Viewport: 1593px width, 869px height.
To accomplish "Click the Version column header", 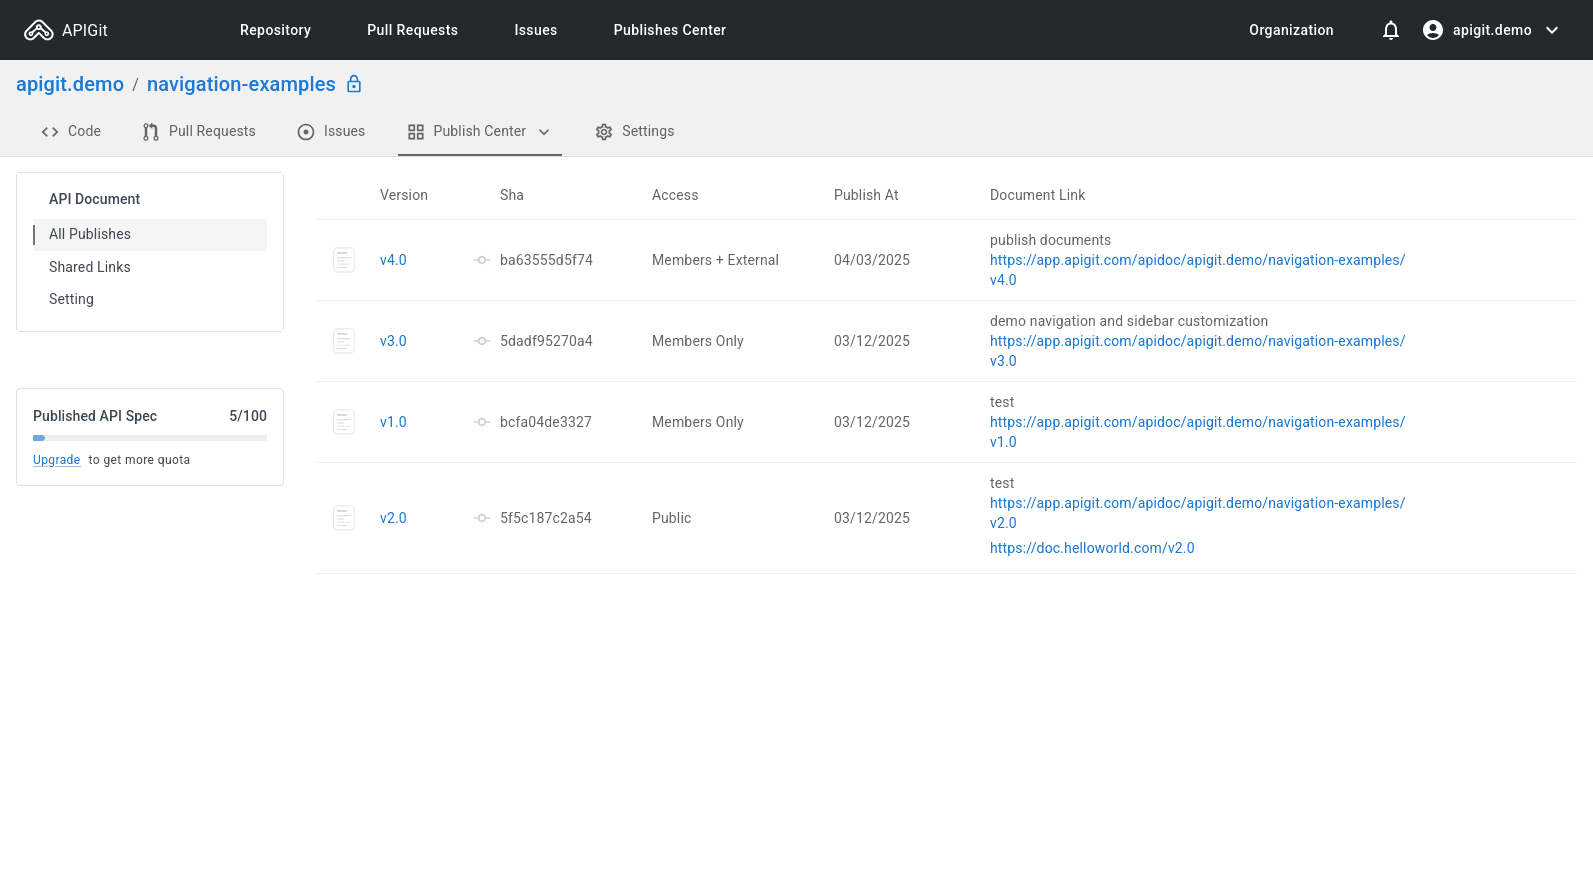I will (x=404, y=195).
